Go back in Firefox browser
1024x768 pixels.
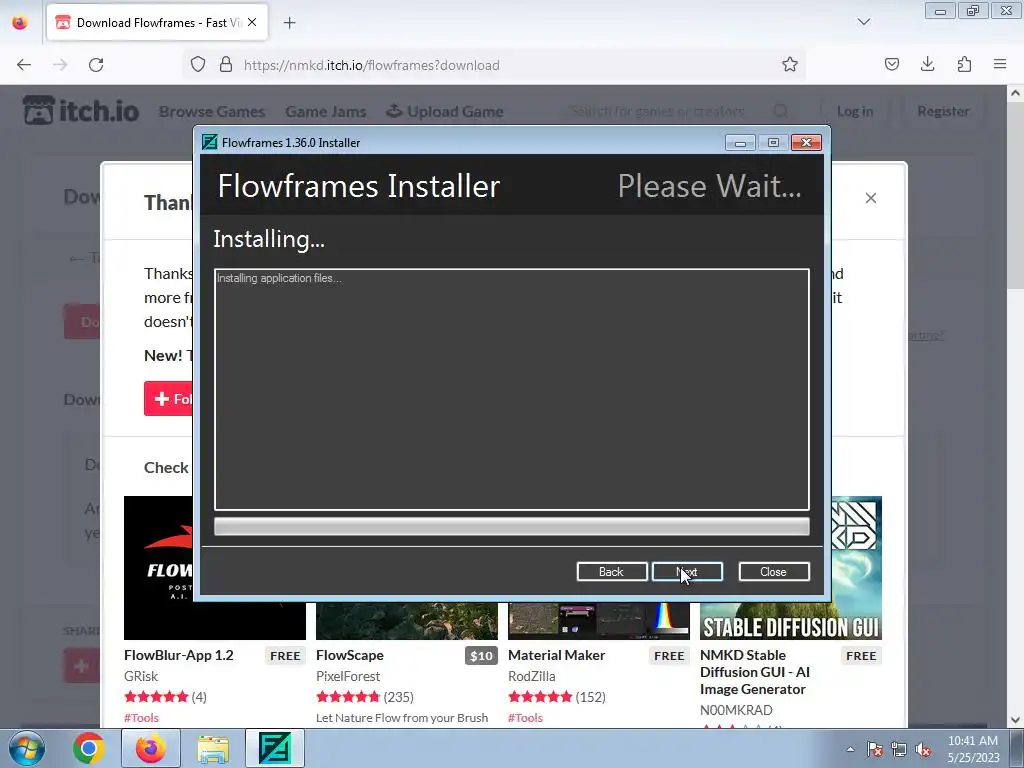click(x=24, y=65)
